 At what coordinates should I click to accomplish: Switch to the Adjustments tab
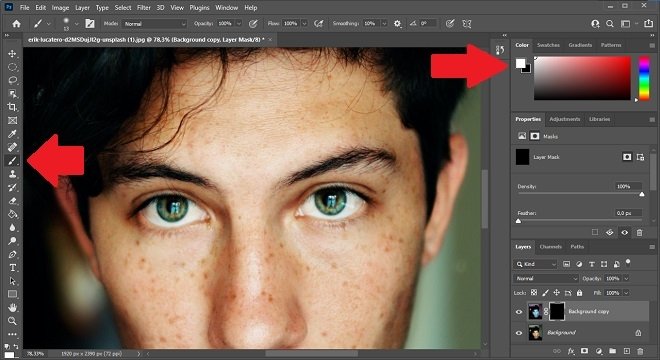click(564, 119)
